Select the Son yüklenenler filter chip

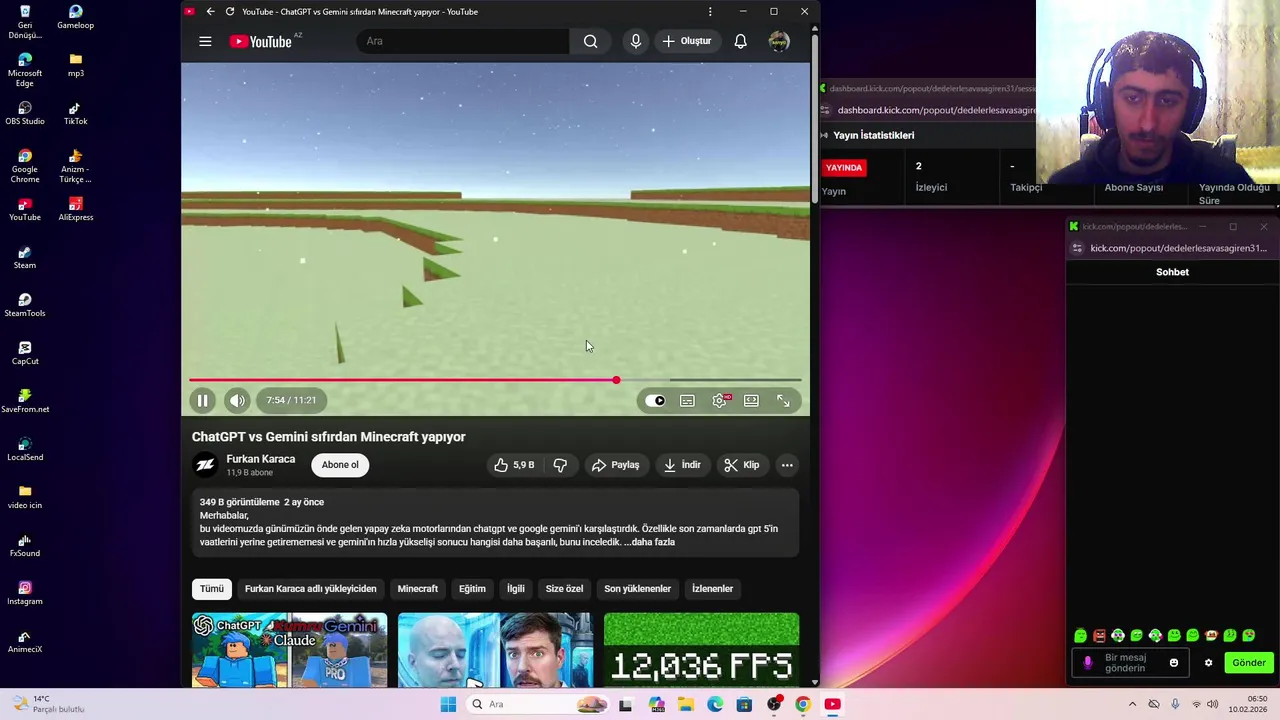(x=637, y=589)
